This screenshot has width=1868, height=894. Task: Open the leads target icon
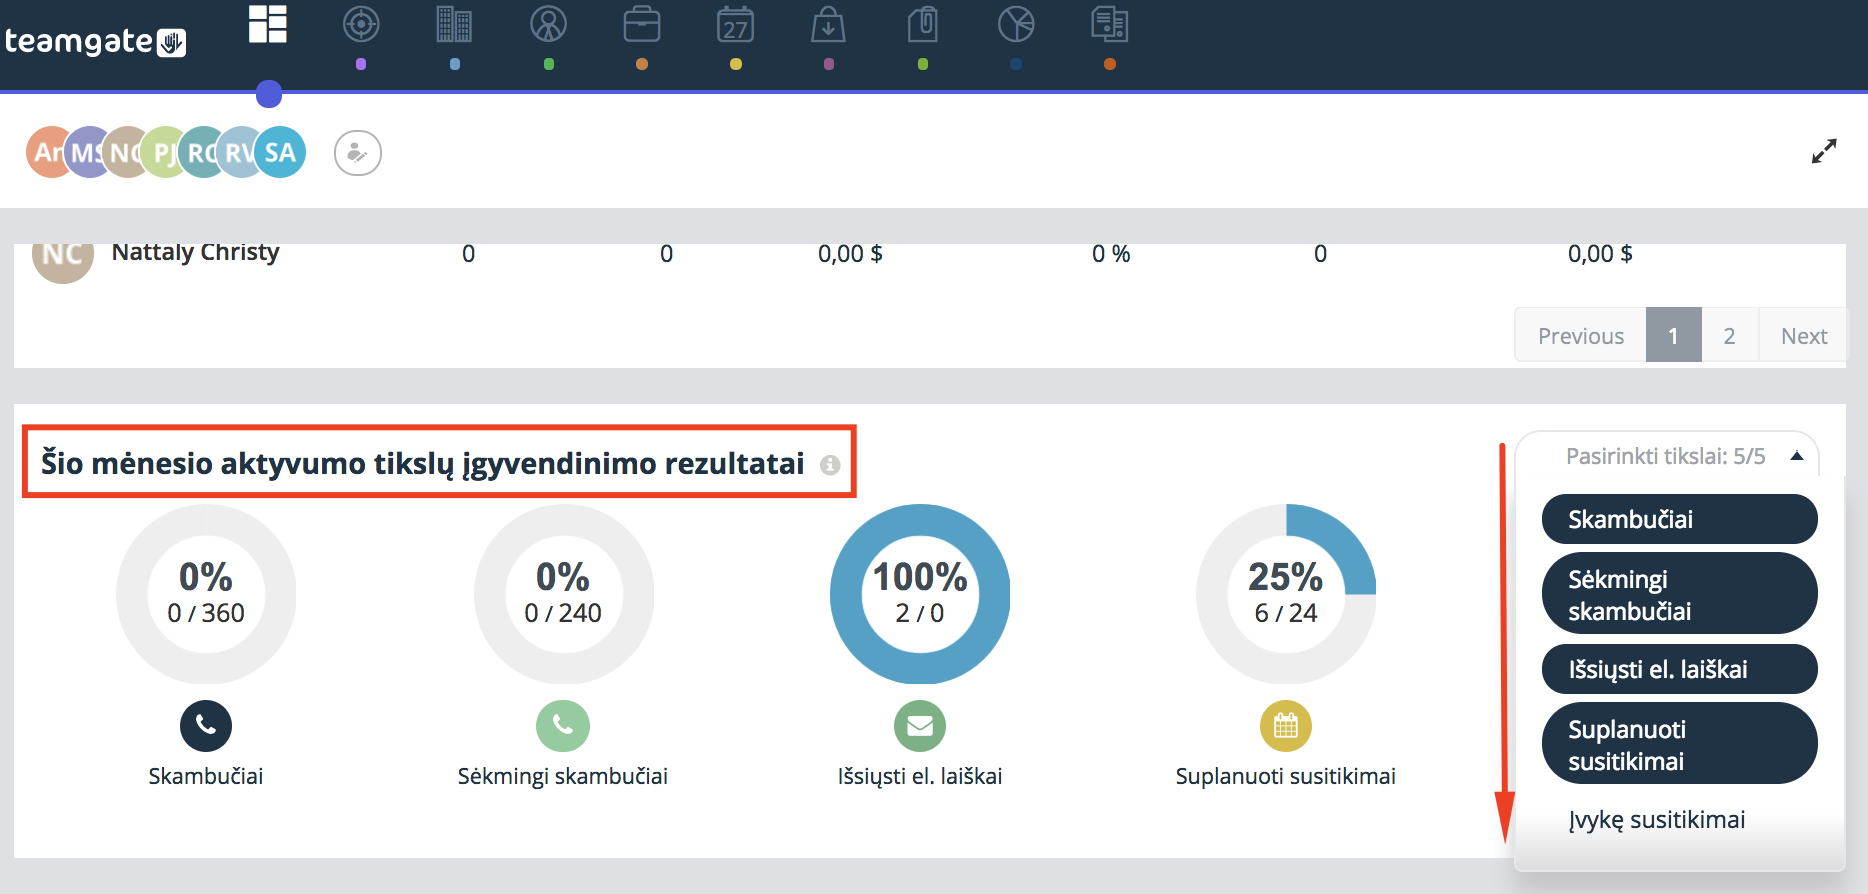[361, 24]
